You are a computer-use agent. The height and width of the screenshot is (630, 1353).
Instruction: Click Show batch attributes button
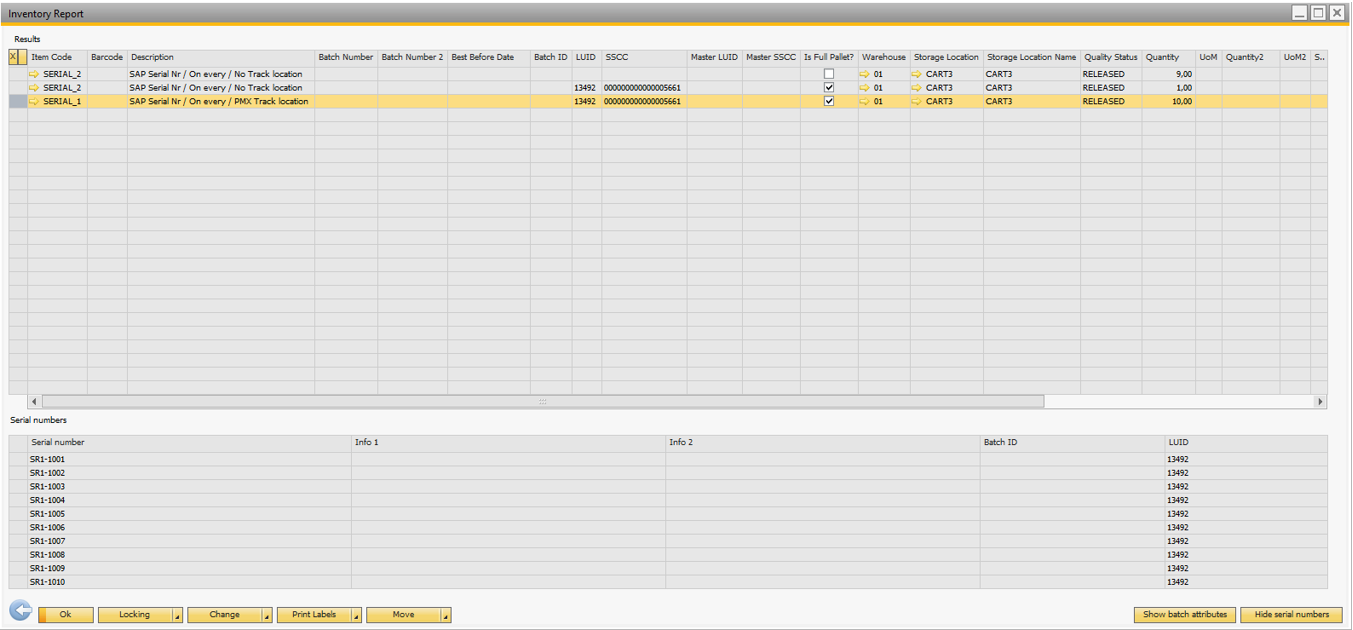[x=1185, y=615]
